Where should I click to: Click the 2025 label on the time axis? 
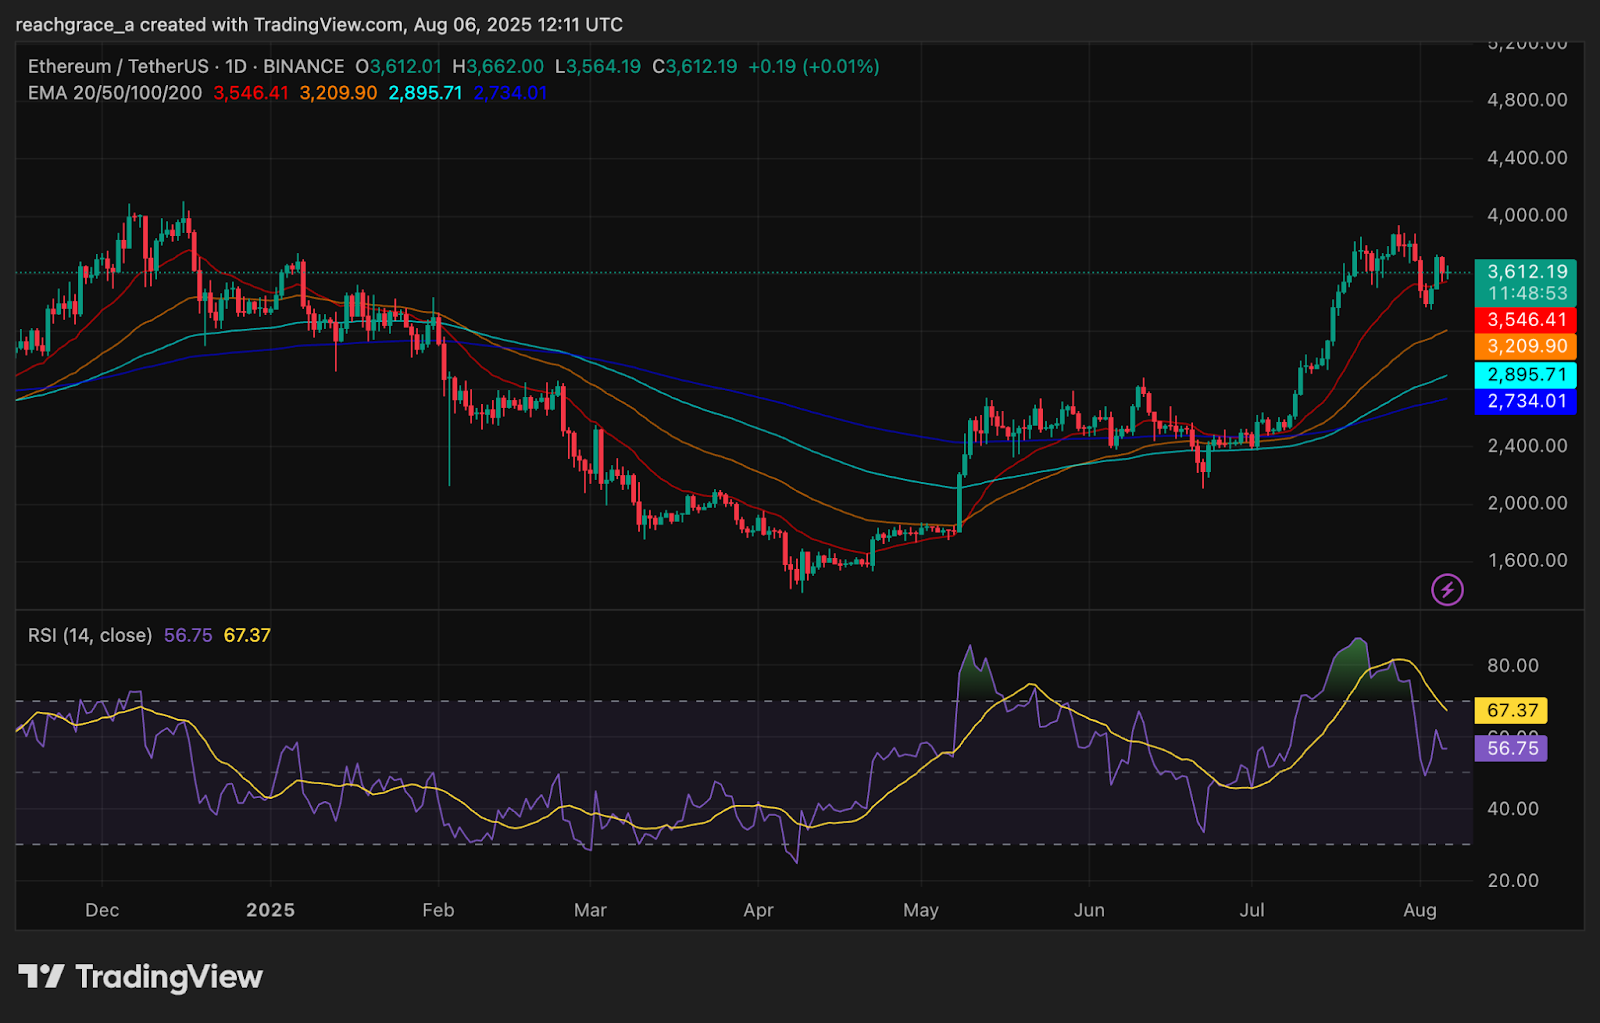[269, 910]
